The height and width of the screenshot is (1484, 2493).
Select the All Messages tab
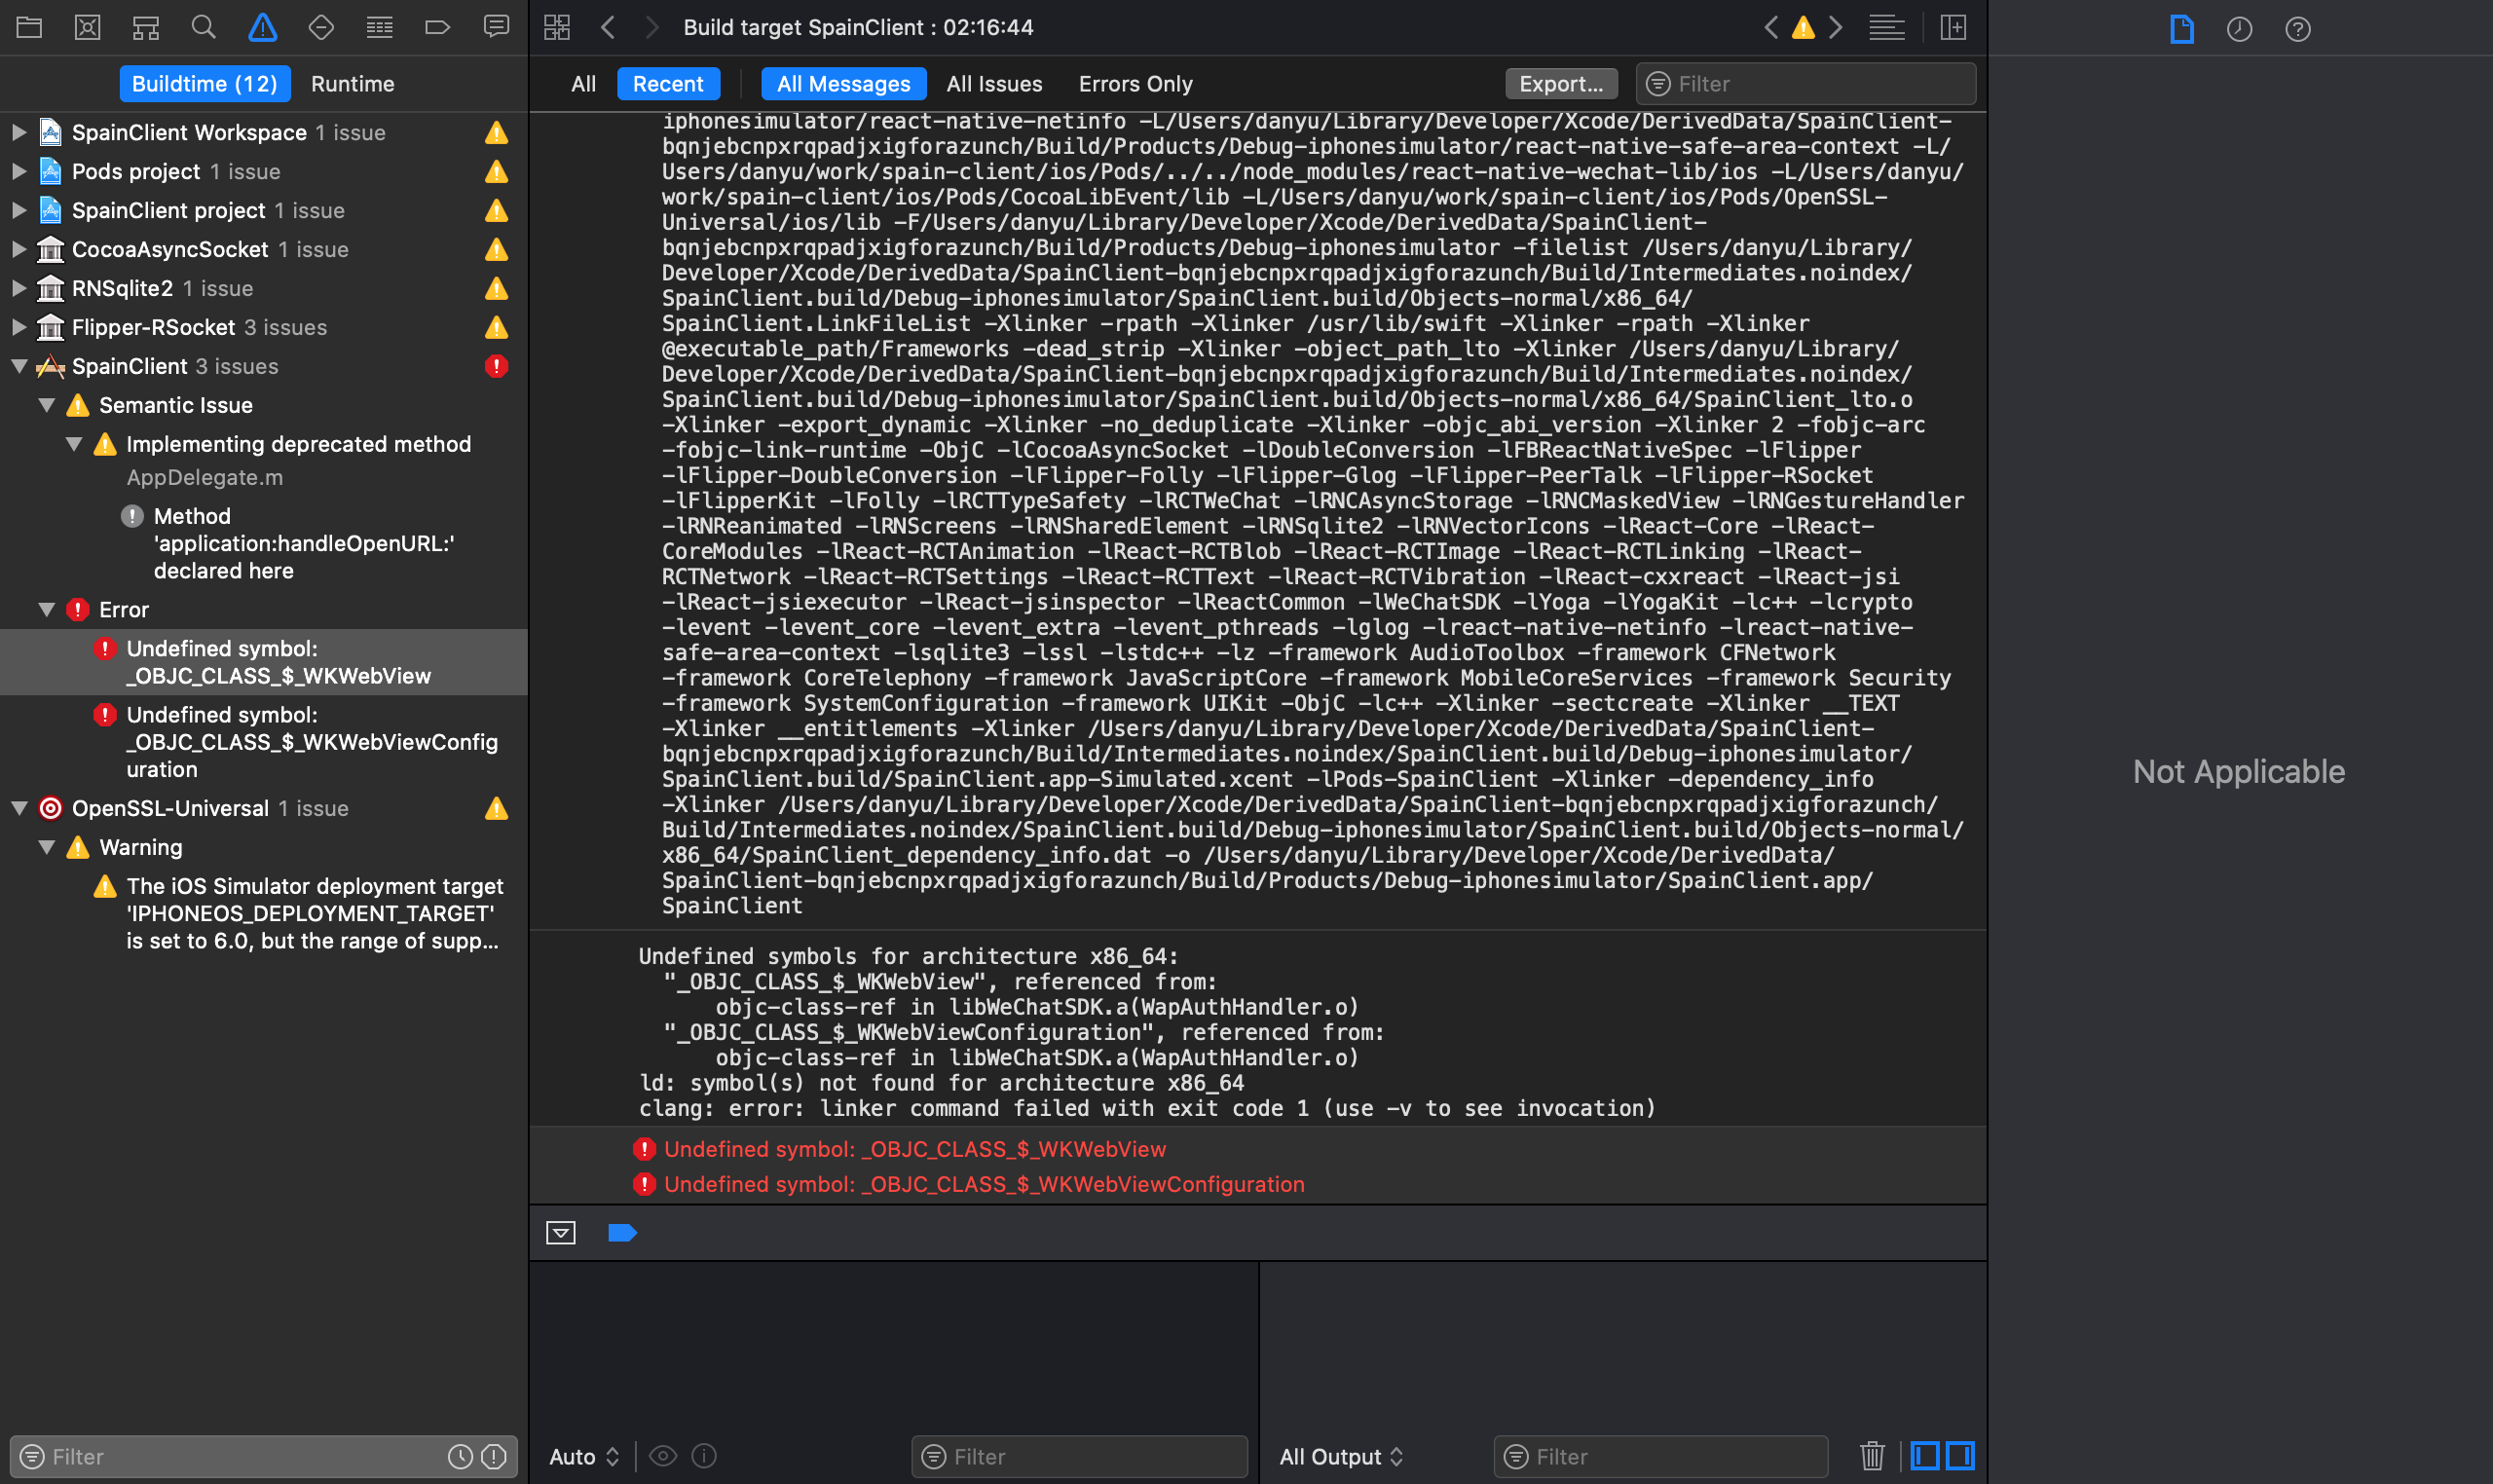tap(842, 84)
